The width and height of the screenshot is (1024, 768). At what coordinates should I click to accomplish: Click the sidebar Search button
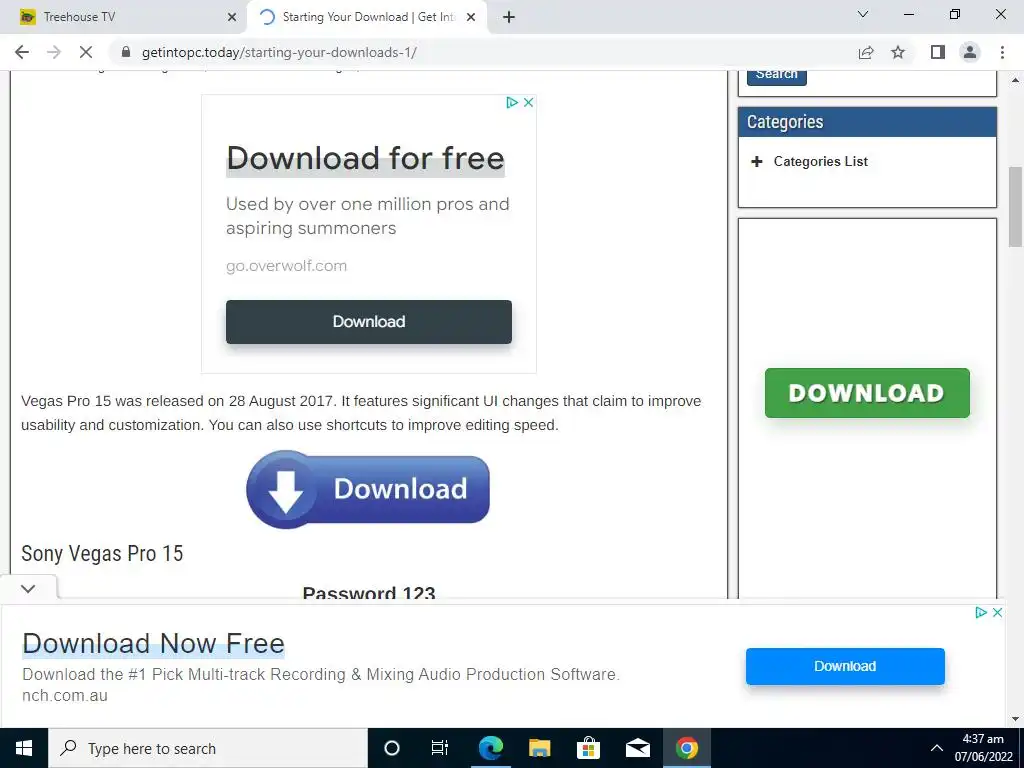coord(776,75)
